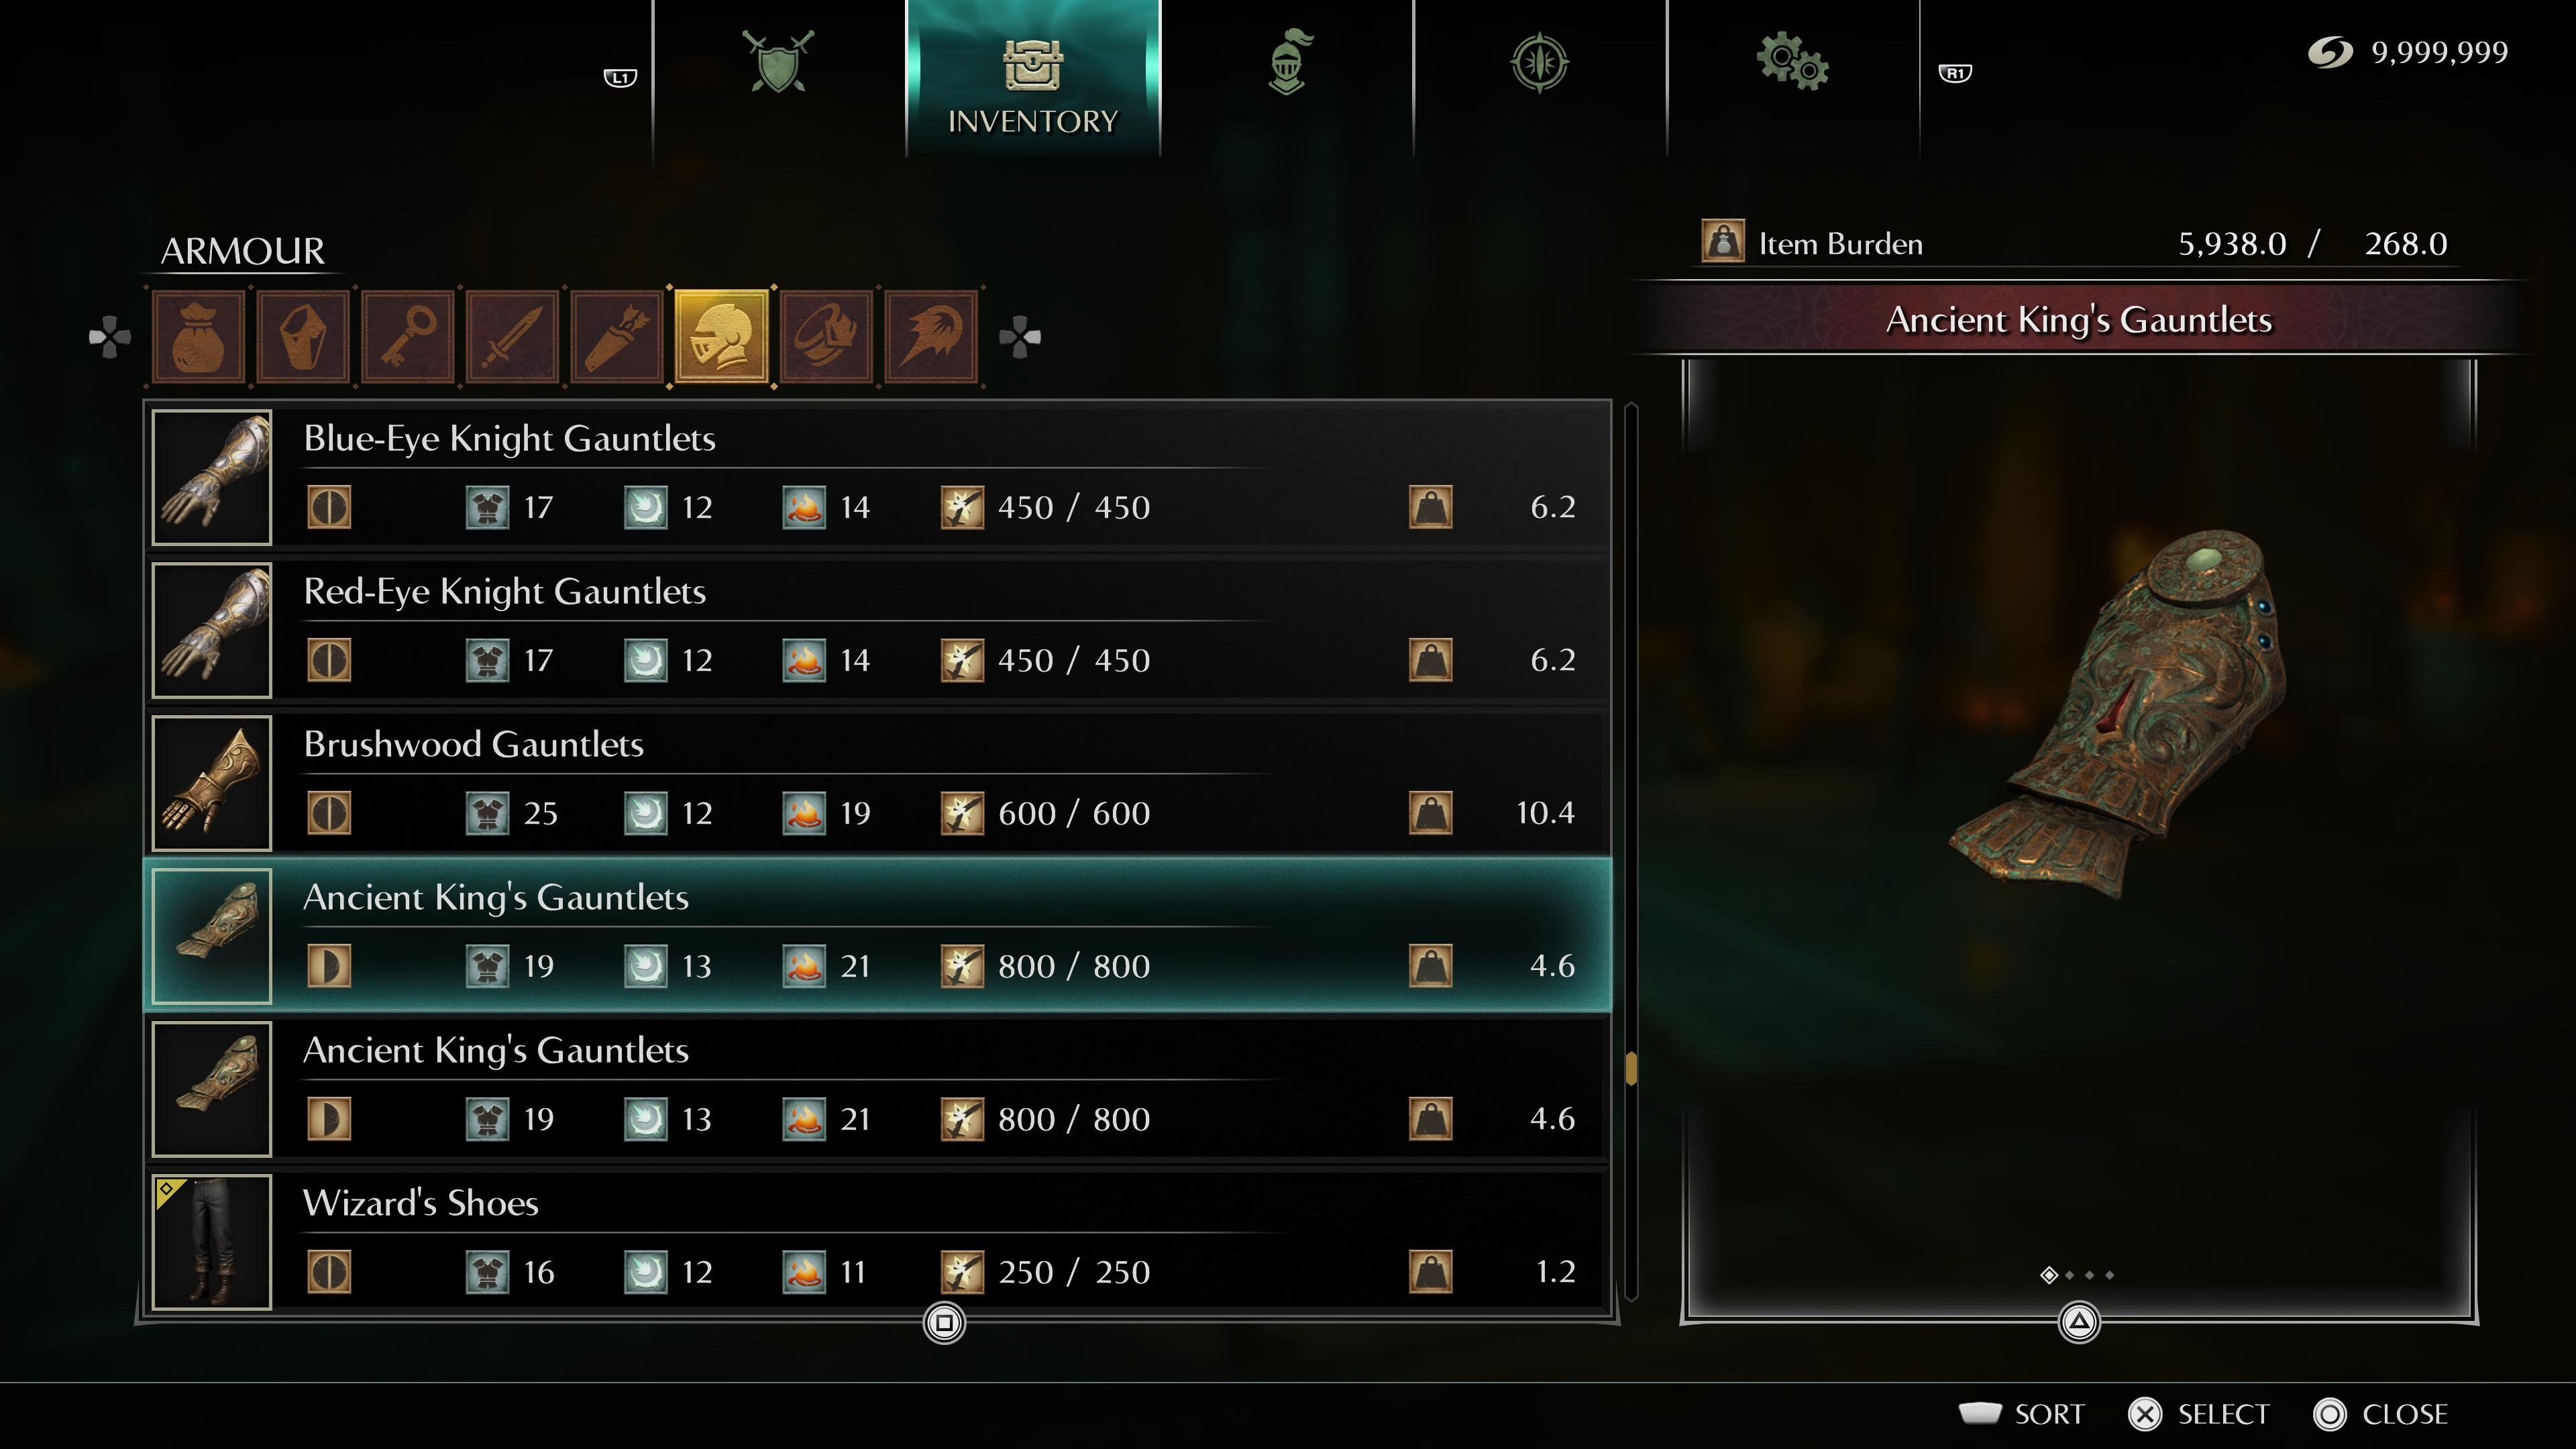Open the pouch consumables category icon
Viewport: 2576px width, 1449px height.
click(x=198, y=337)
